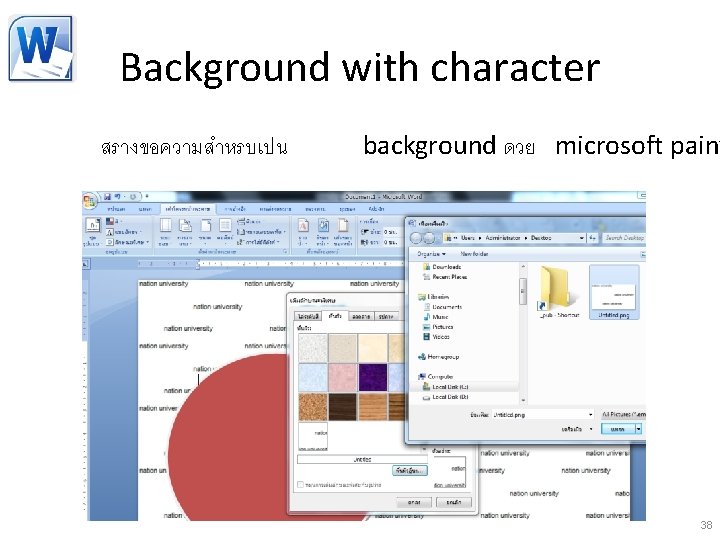Choose the white marble texture swatch
This screenshot has width=720, height=540.
[x=313, y=348]
